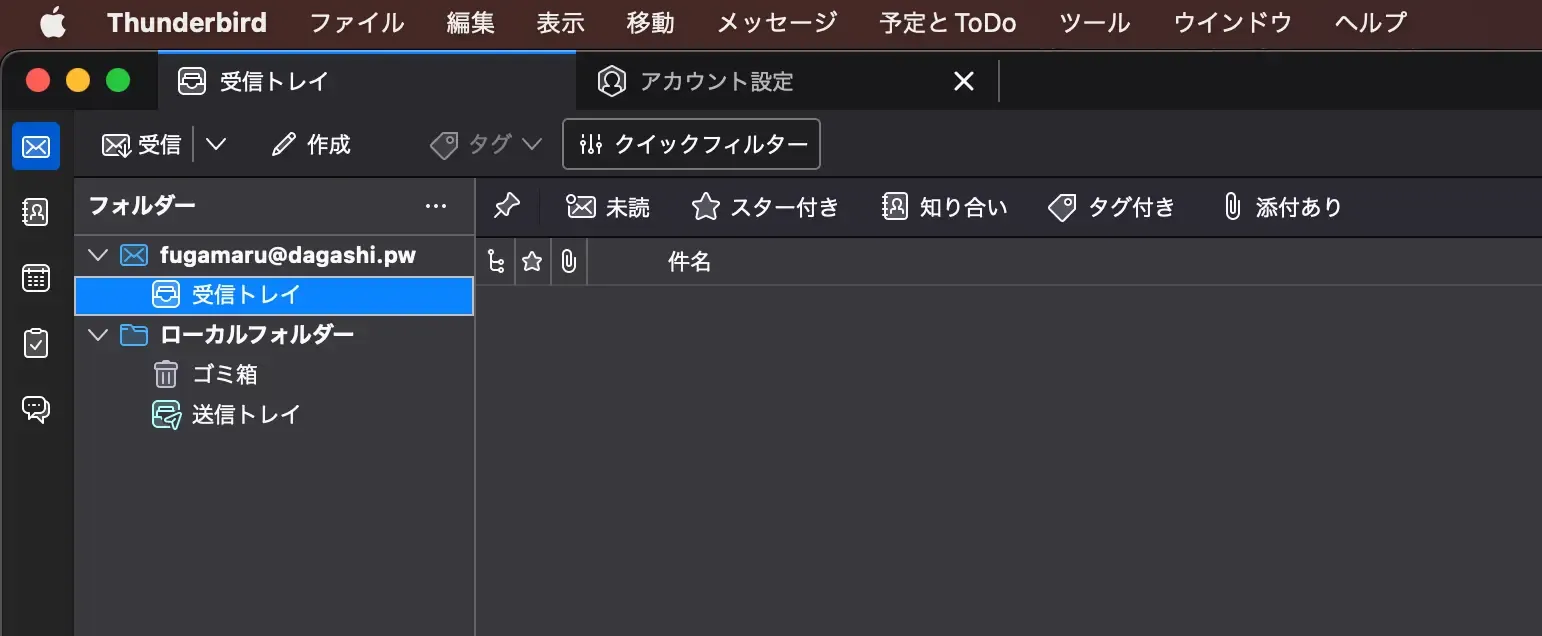Open the タグ dropdown
Viewport: 1542px width, 636px height.
click(486, 145)
